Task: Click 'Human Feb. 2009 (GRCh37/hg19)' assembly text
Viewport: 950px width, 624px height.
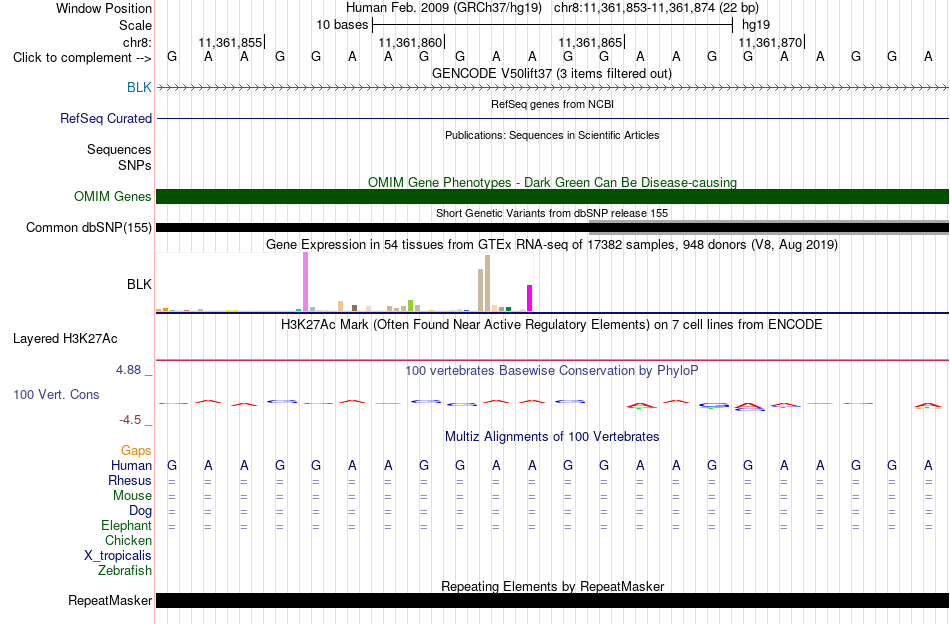Action: (446, 8)
